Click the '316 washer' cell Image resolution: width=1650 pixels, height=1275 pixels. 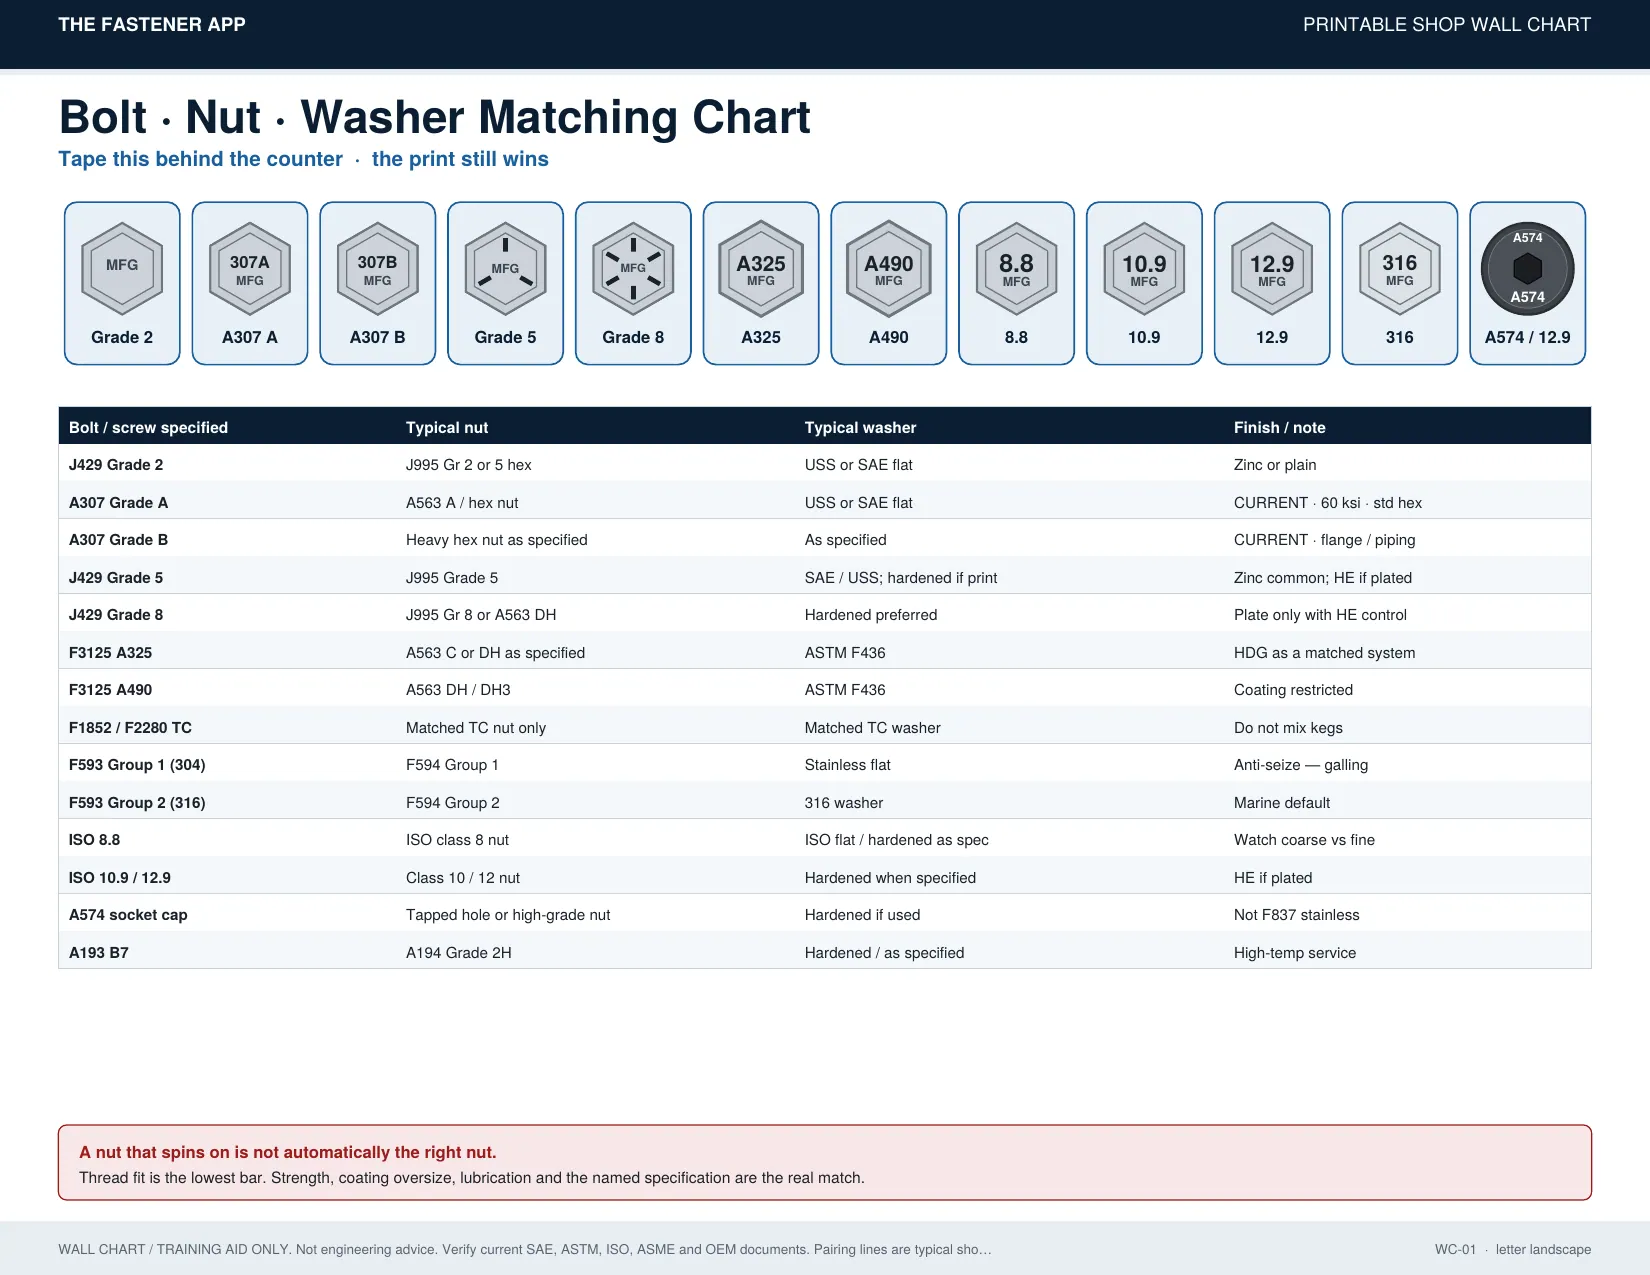[844, 803]
